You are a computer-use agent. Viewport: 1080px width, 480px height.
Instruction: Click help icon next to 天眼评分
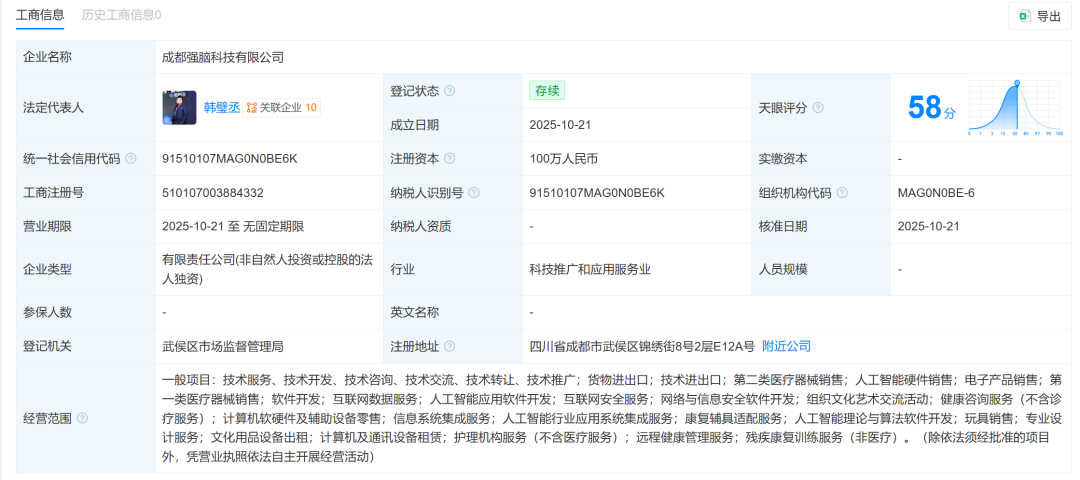(818, 108)
